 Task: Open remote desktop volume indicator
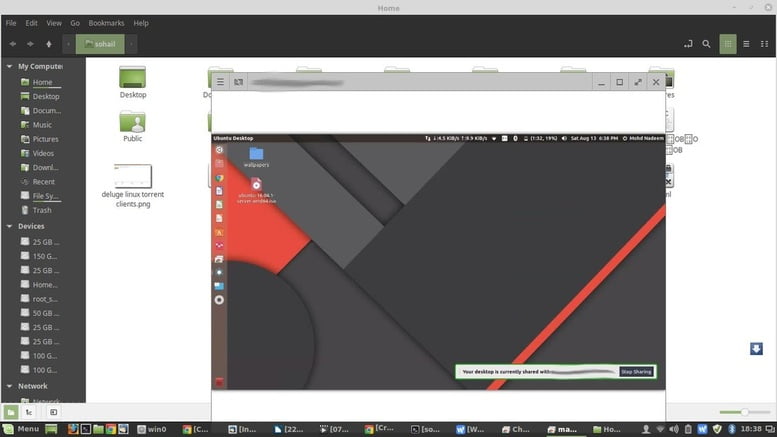(564, 139)
